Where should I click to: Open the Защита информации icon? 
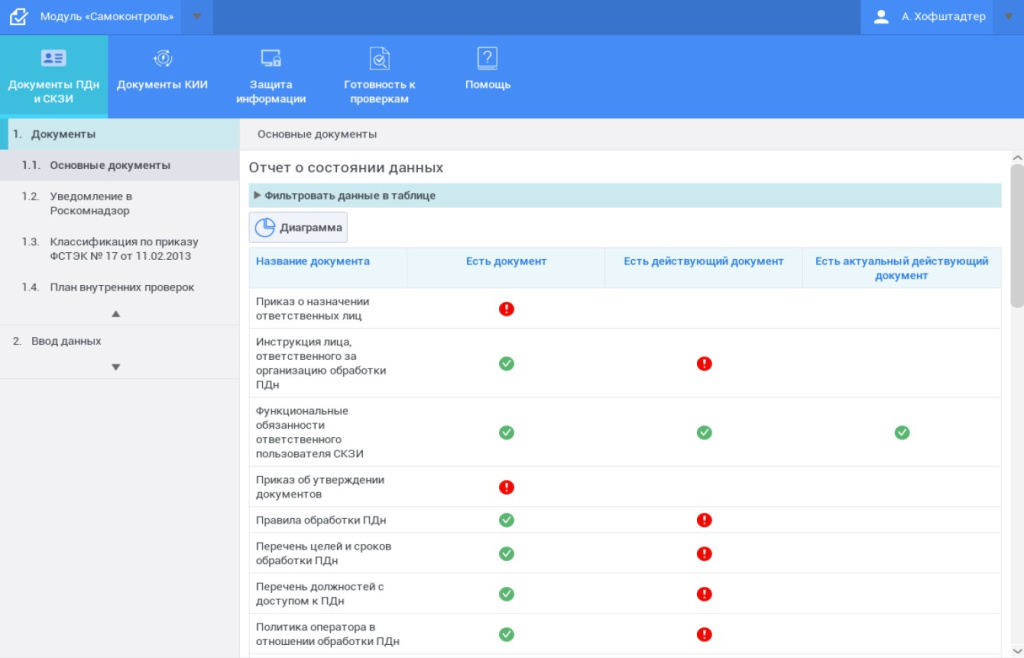270,58
